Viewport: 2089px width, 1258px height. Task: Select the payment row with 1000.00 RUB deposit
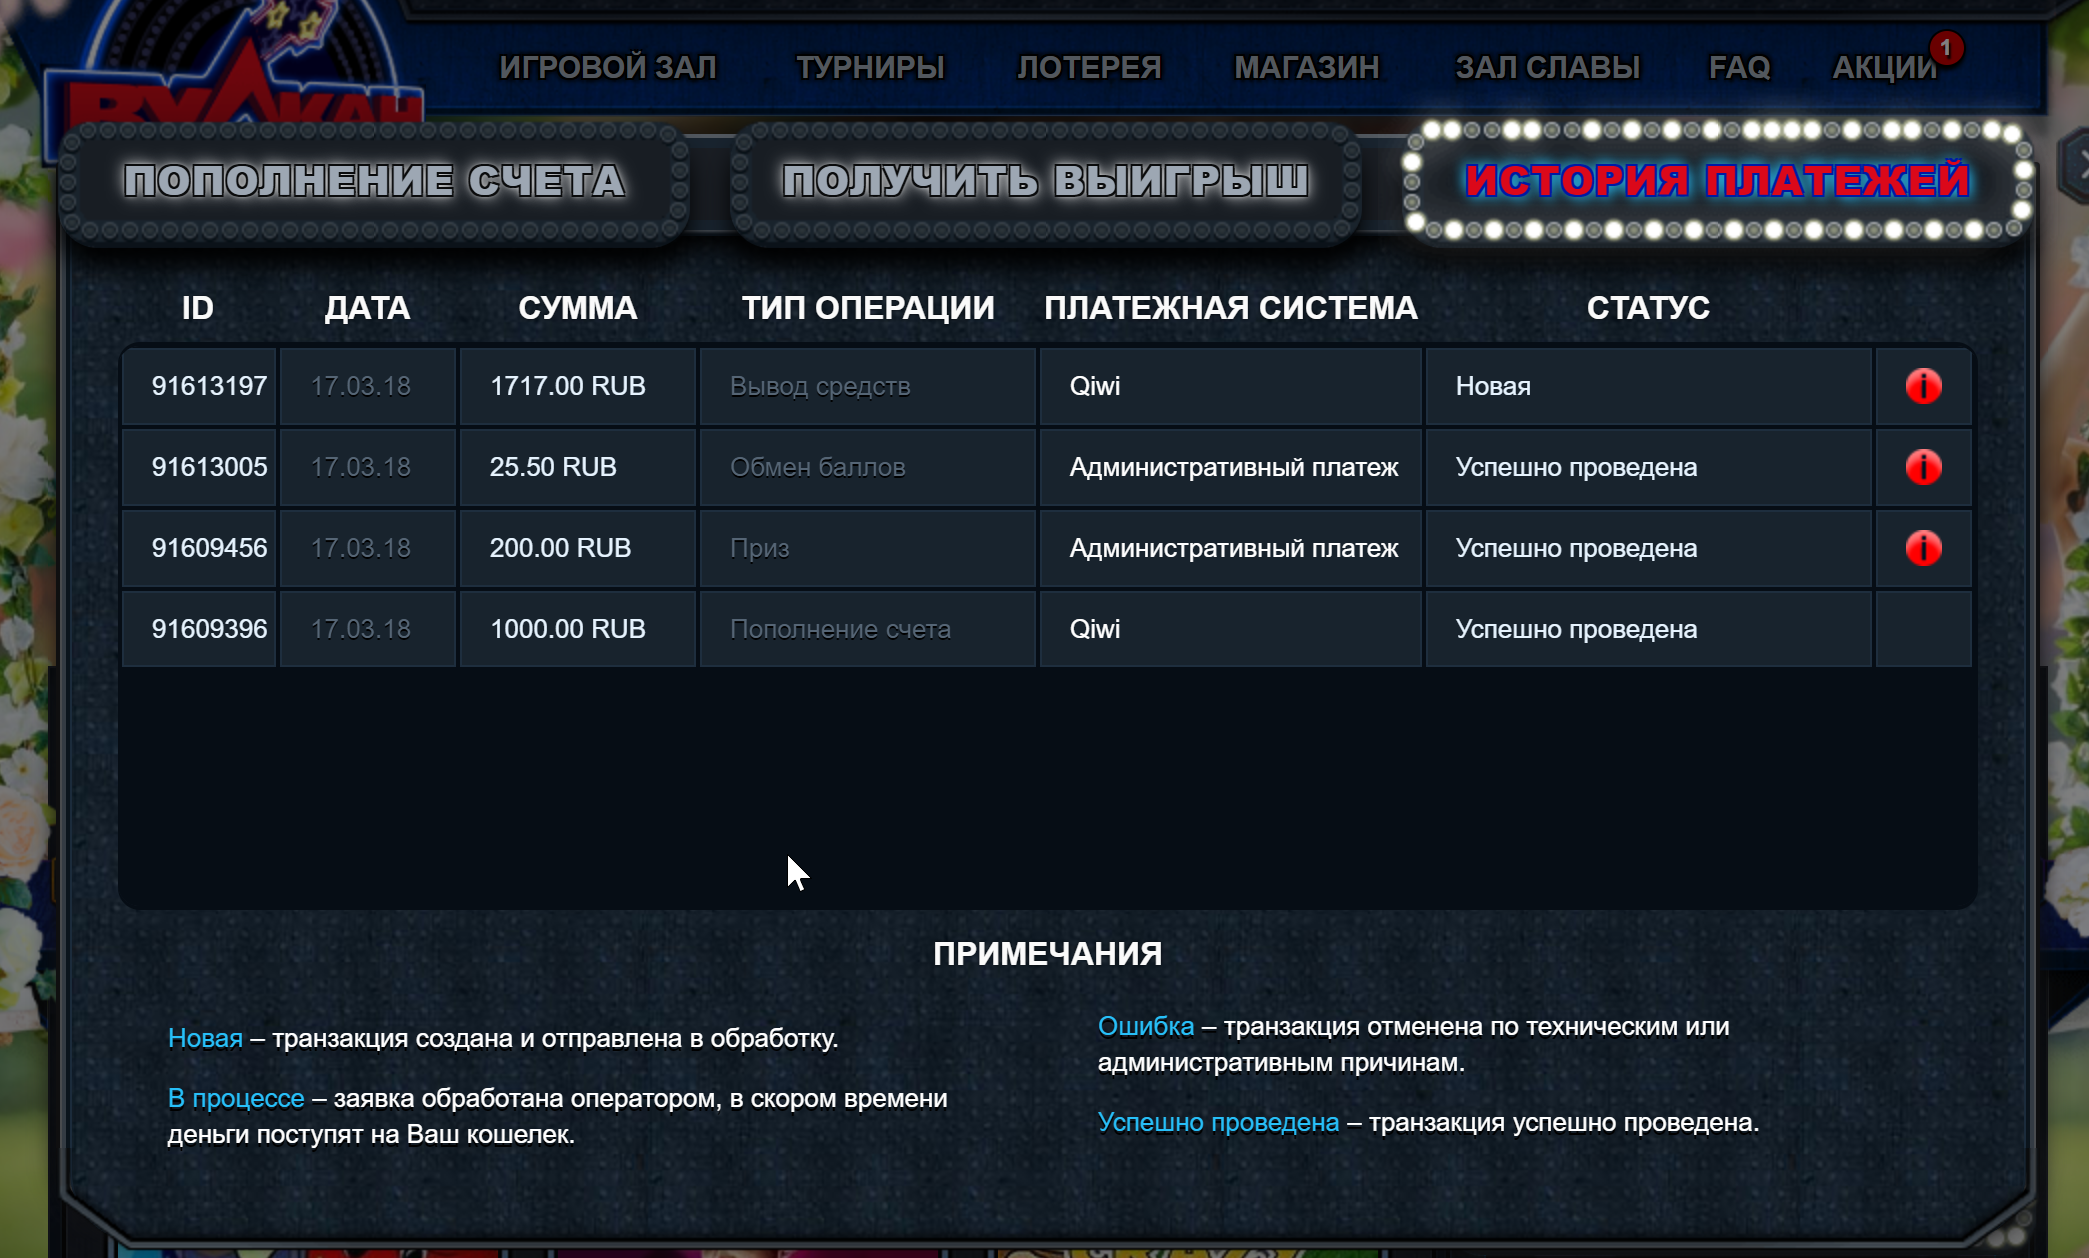click(x=1000, y=628)
